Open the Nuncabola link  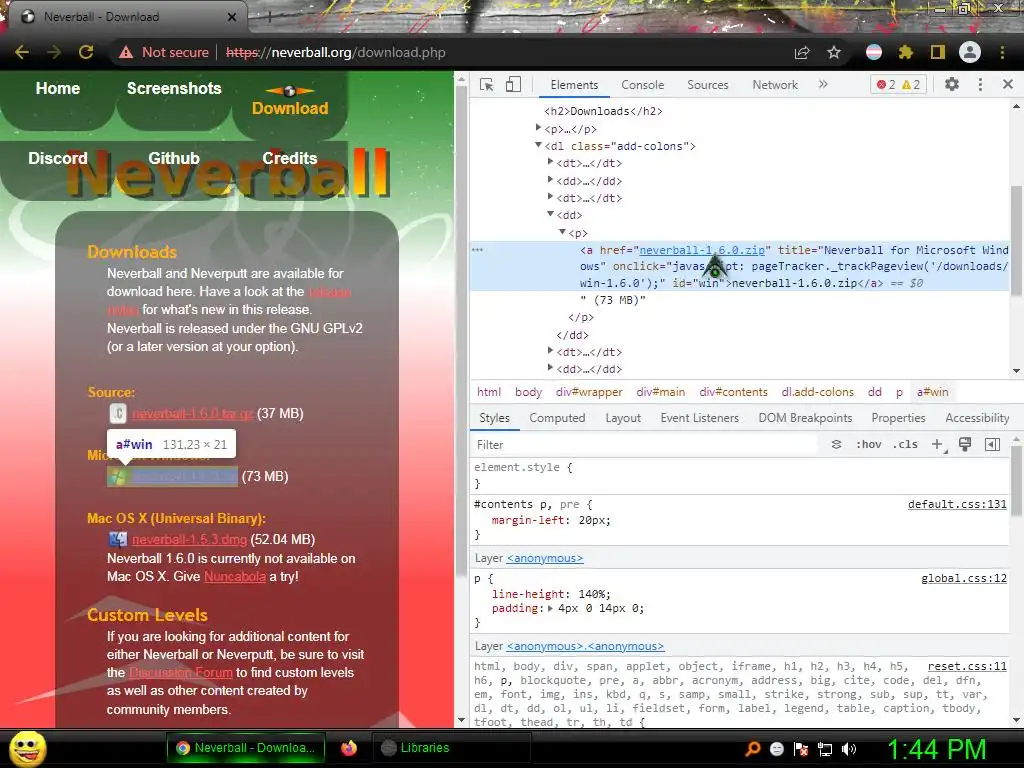point(235,577)
